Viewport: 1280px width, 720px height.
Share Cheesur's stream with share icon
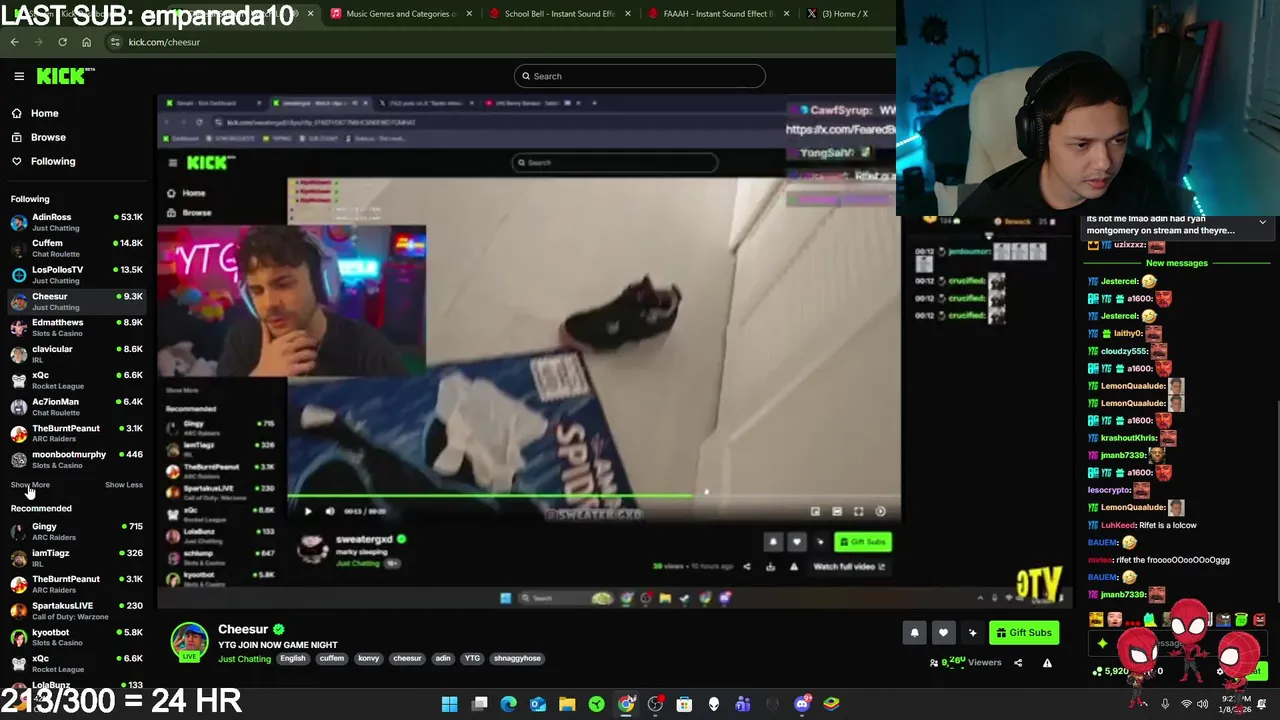coord(1018,662)
